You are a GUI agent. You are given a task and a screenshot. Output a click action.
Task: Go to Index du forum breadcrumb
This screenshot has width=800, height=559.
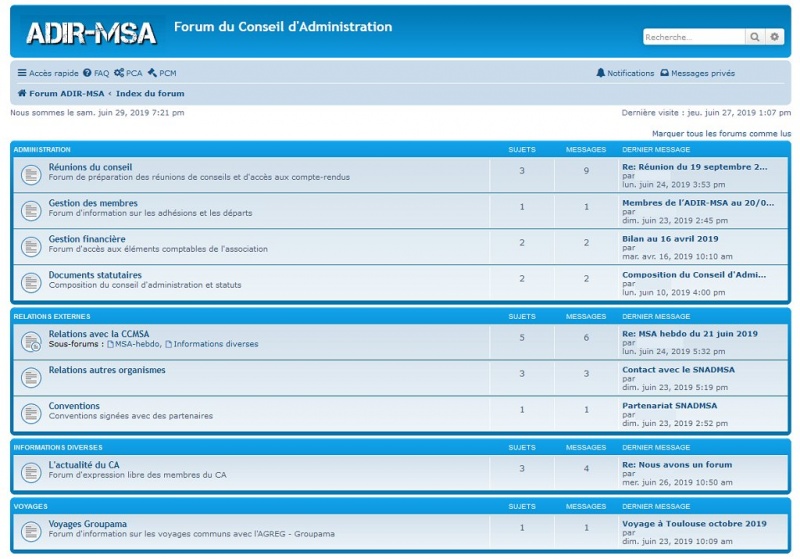[150, 93]
